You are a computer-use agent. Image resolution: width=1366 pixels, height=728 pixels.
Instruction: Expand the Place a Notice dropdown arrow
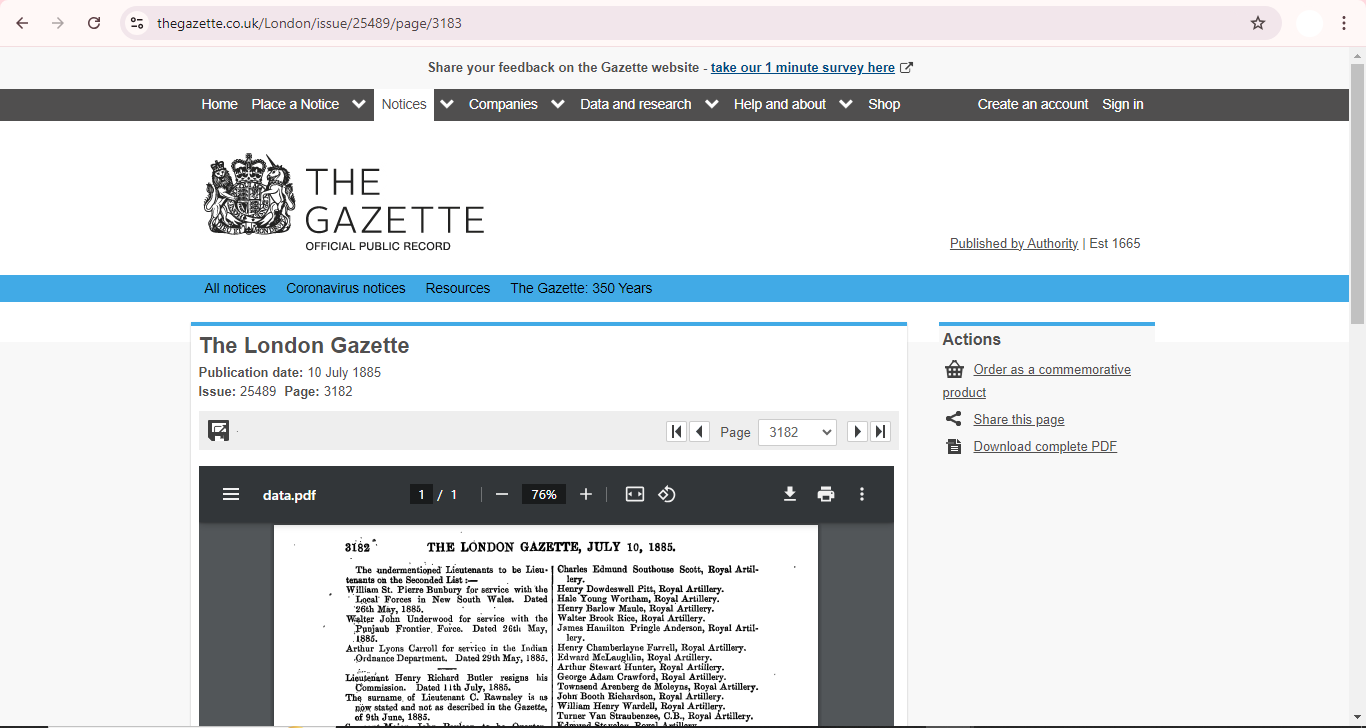pyautogui.click(x=359, y=104)
